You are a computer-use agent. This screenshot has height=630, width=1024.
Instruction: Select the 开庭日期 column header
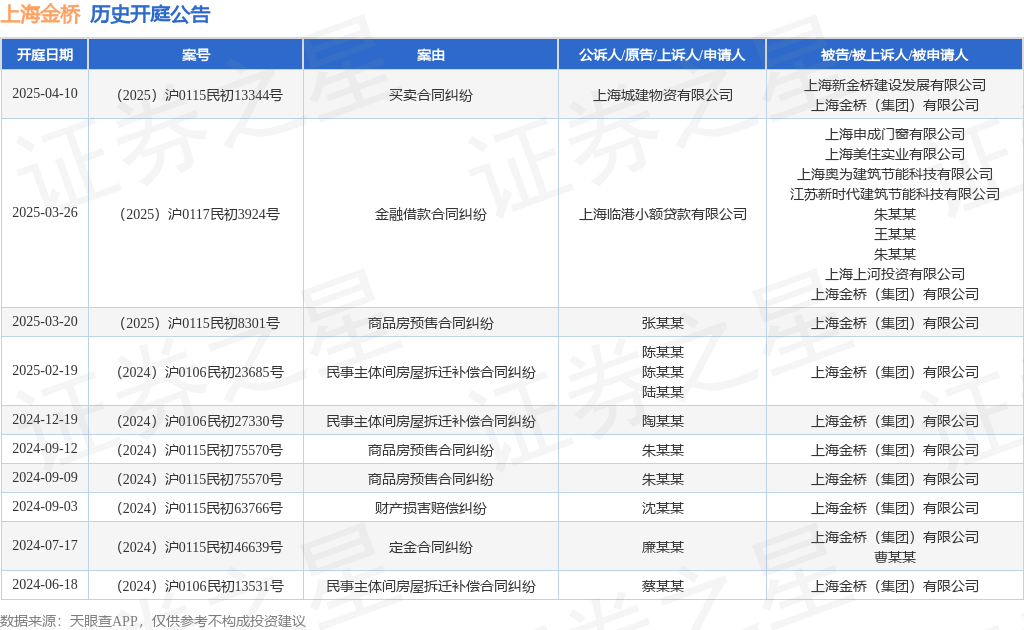point(44,55)
